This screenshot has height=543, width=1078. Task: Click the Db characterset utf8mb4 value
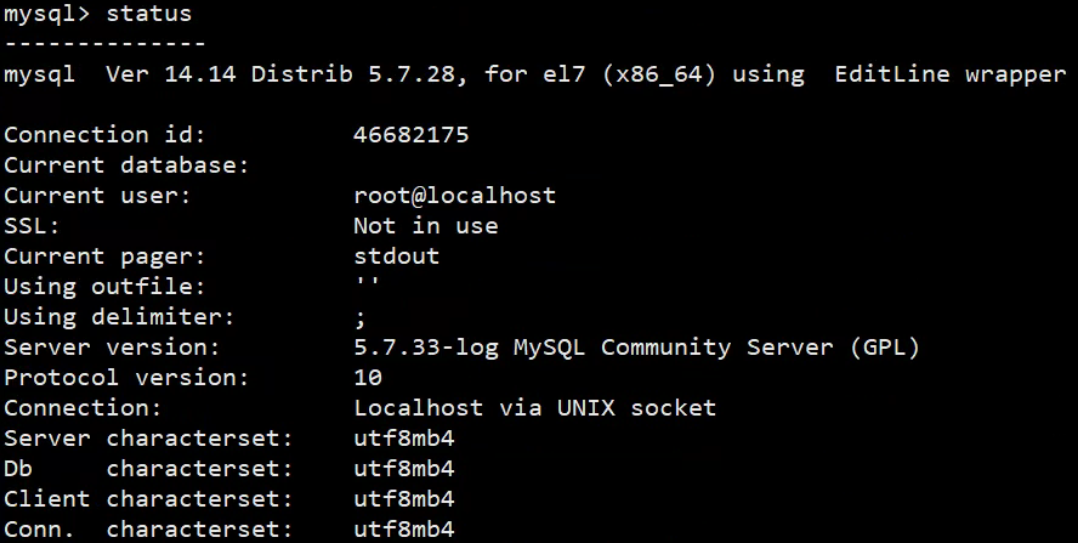[404, 468]
